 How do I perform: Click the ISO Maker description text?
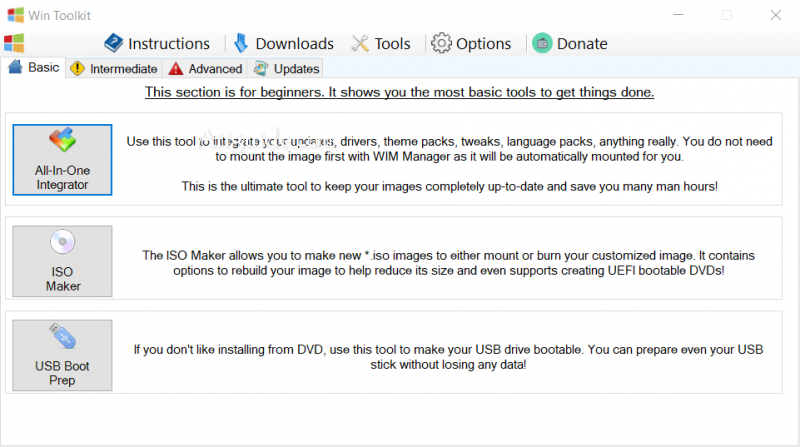[x=448, y=263]
